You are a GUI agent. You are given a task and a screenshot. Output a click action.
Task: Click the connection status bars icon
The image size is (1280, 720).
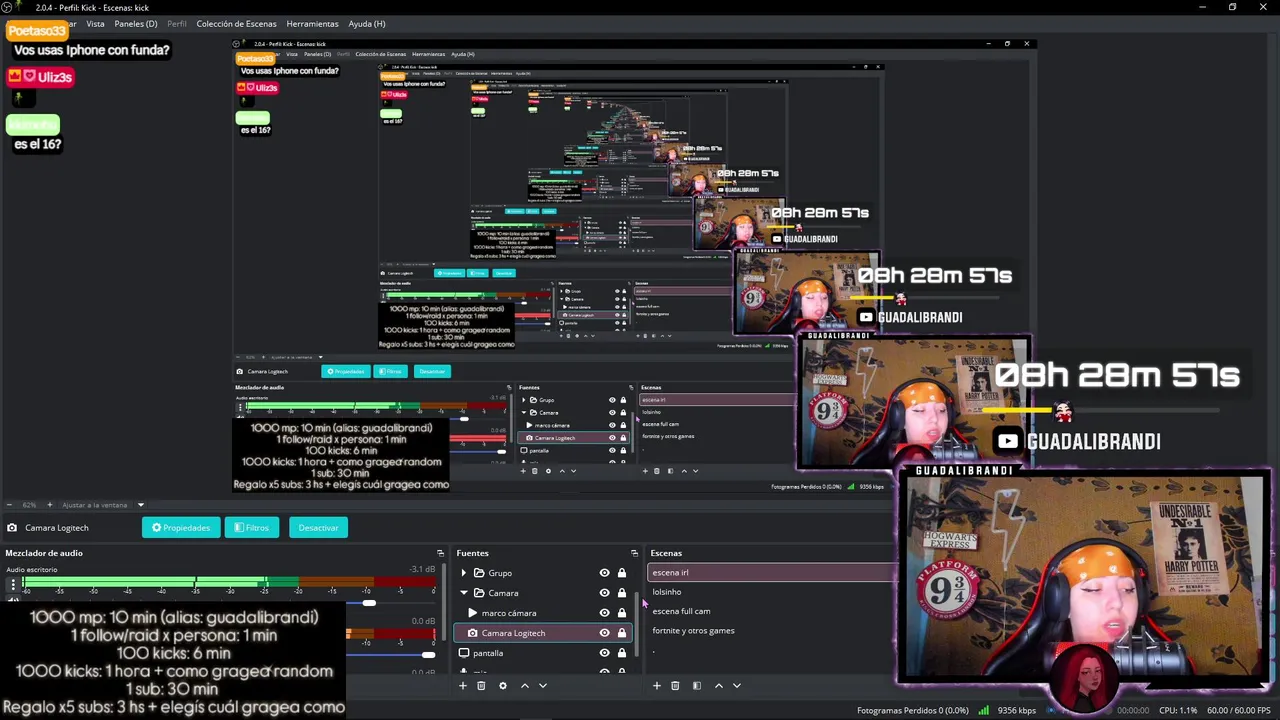[x=984, y=710]
